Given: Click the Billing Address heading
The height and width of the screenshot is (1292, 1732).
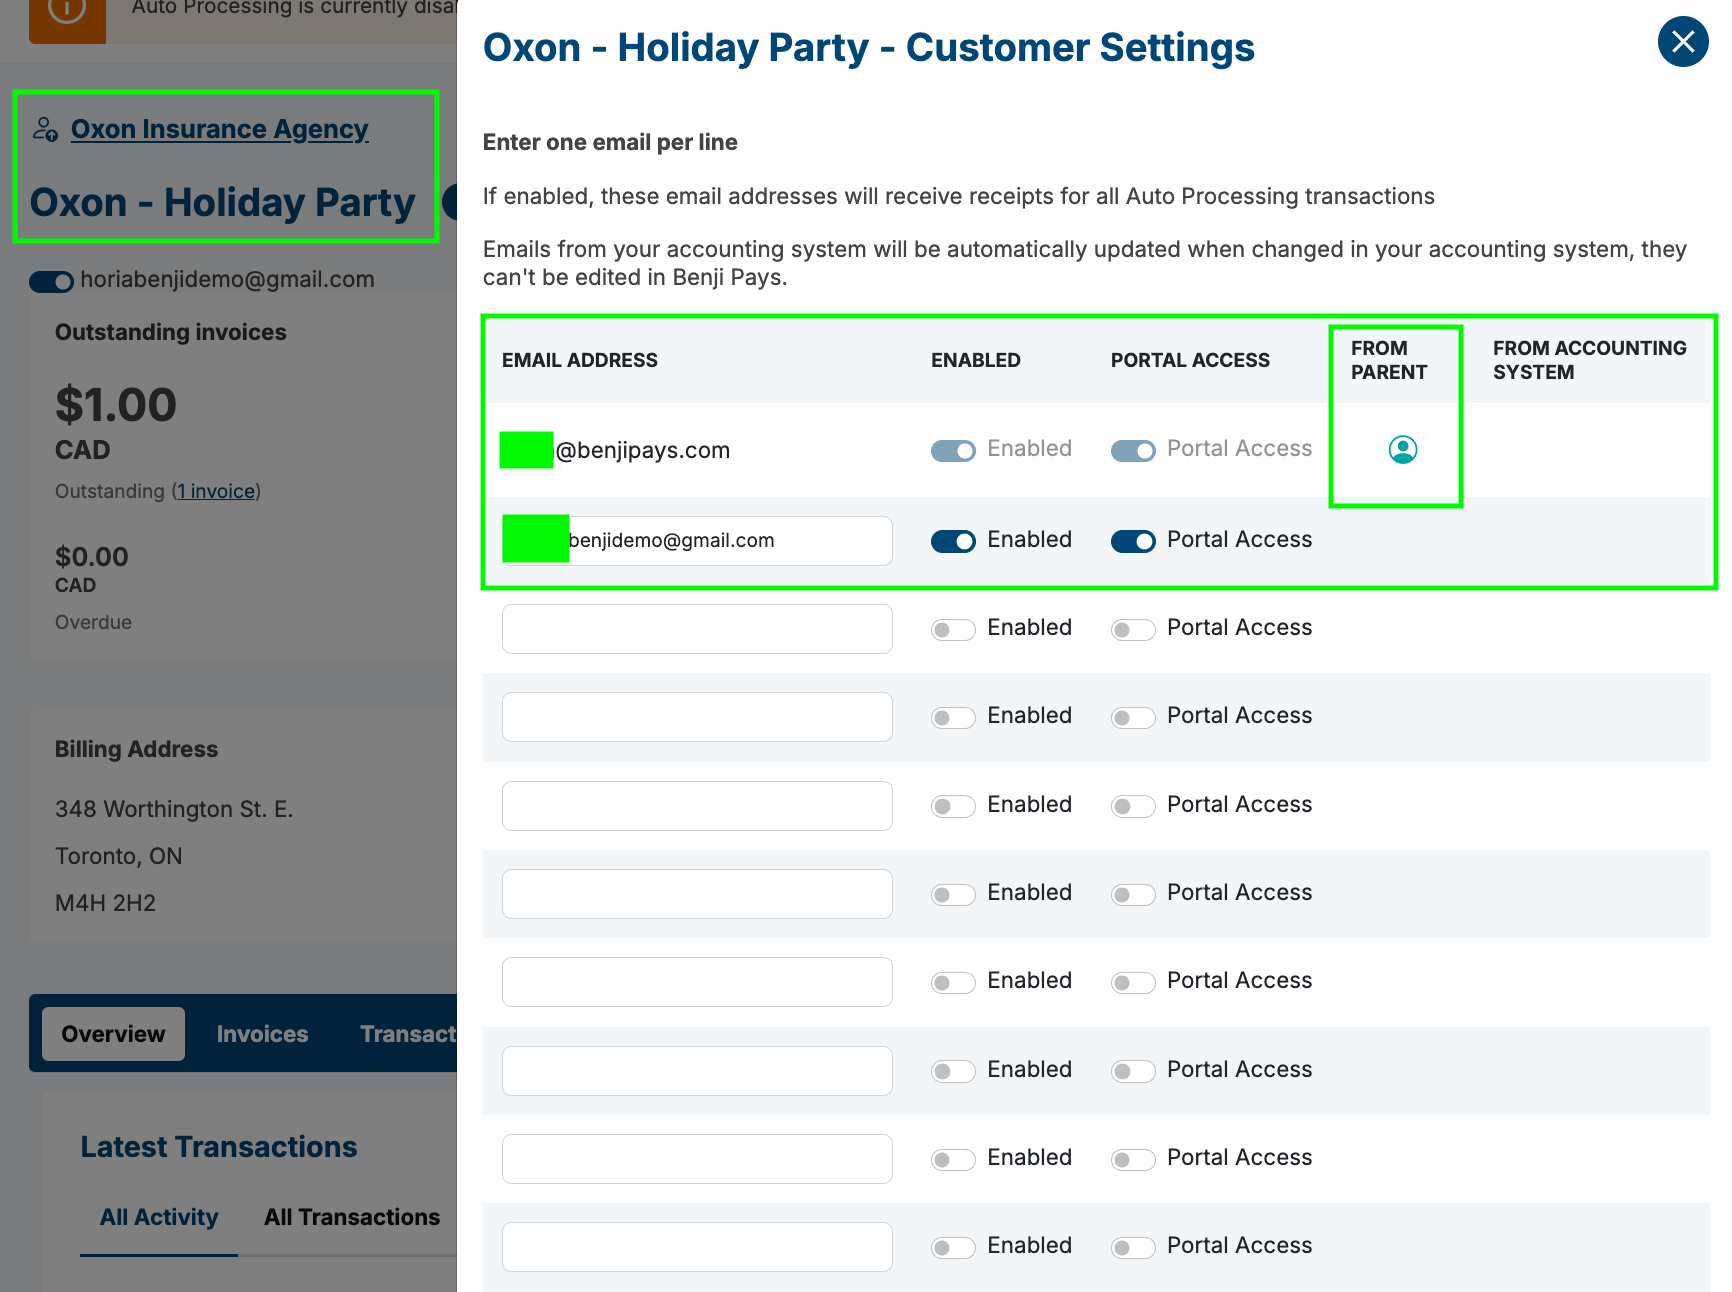Looking at the screenshot, I should click(136, 749).
